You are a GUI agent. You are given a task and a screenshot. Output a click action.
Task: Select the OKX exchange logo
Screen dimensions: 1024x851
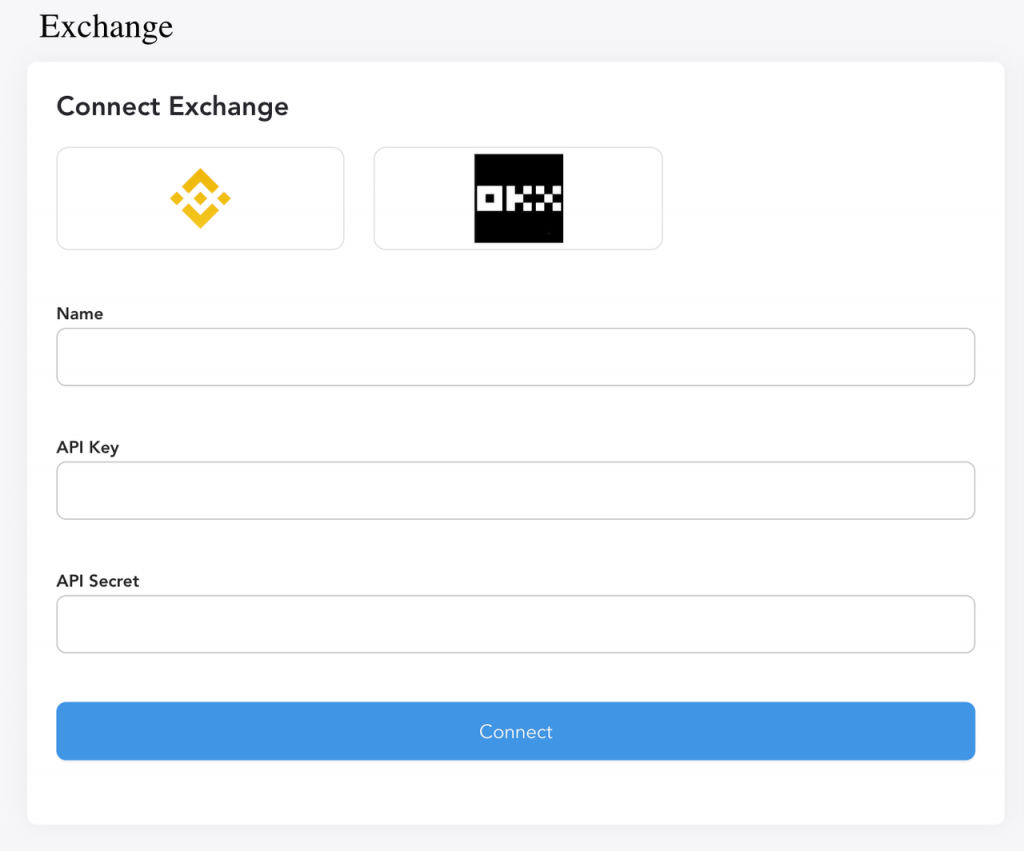click(518, 198)
